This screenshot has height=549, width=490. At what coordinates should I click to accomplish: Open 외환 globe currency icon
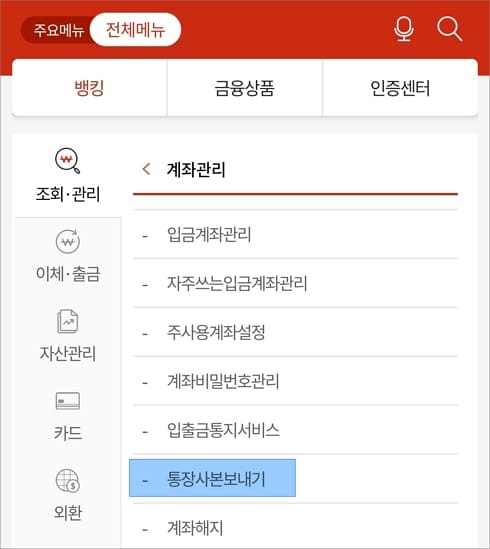pos(68,481)
